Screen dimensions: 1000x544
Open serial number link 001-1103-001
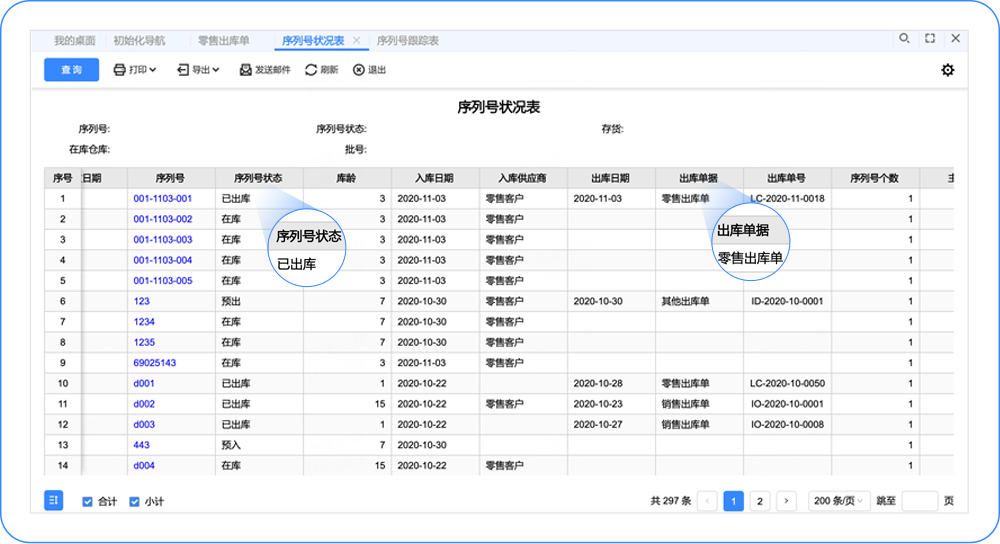tap(162, 199)
